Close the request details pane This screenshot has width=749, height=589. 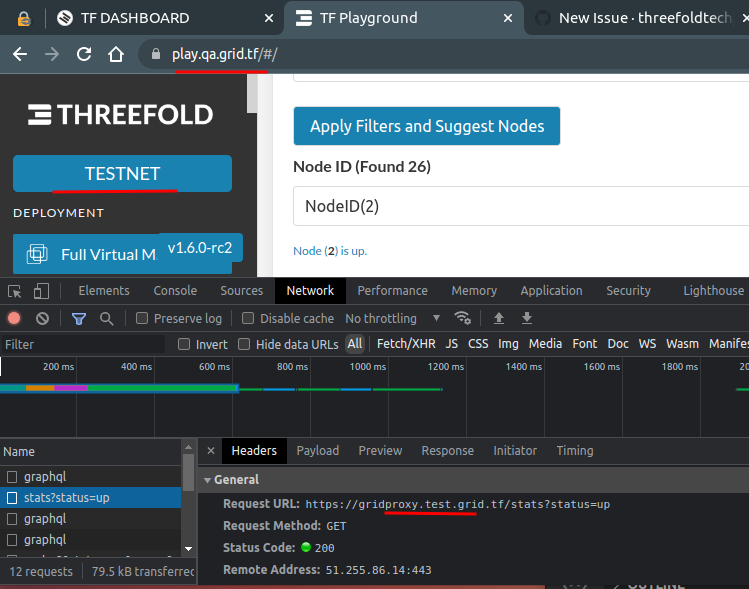(211, 450)
